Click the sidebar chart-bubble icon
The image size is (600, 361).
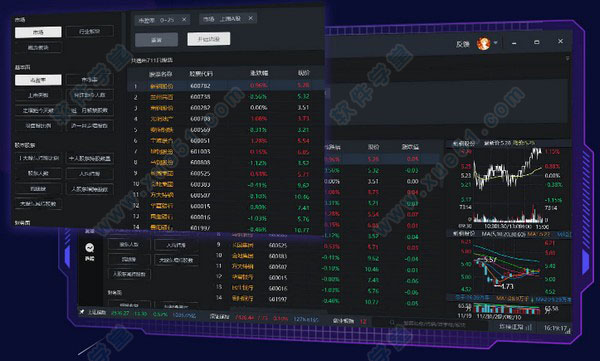coord(90,248)
